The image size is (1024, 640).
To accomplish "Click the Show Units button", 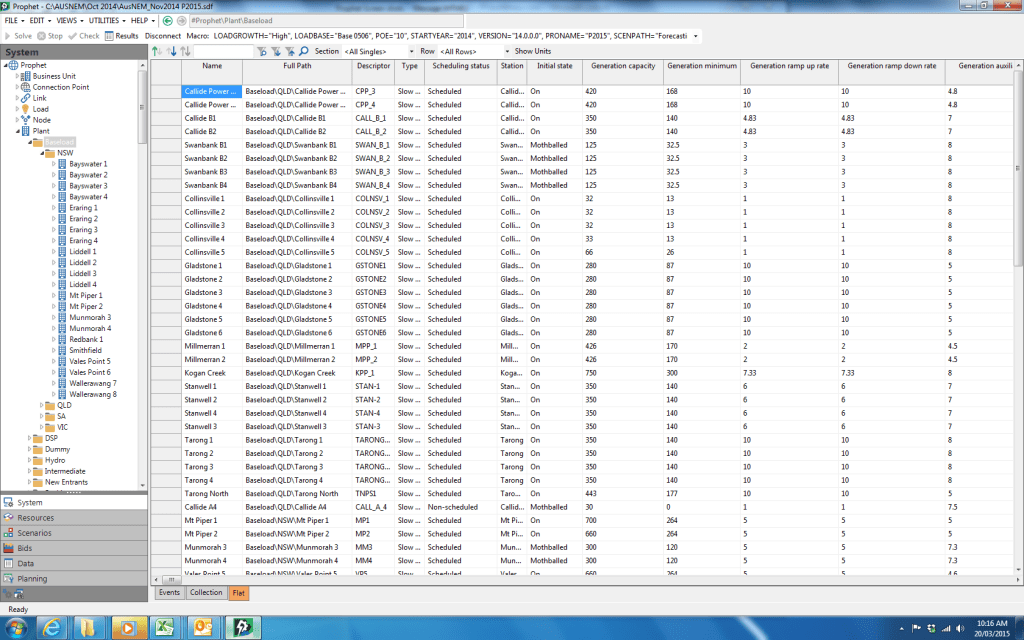I will point(532,51).
